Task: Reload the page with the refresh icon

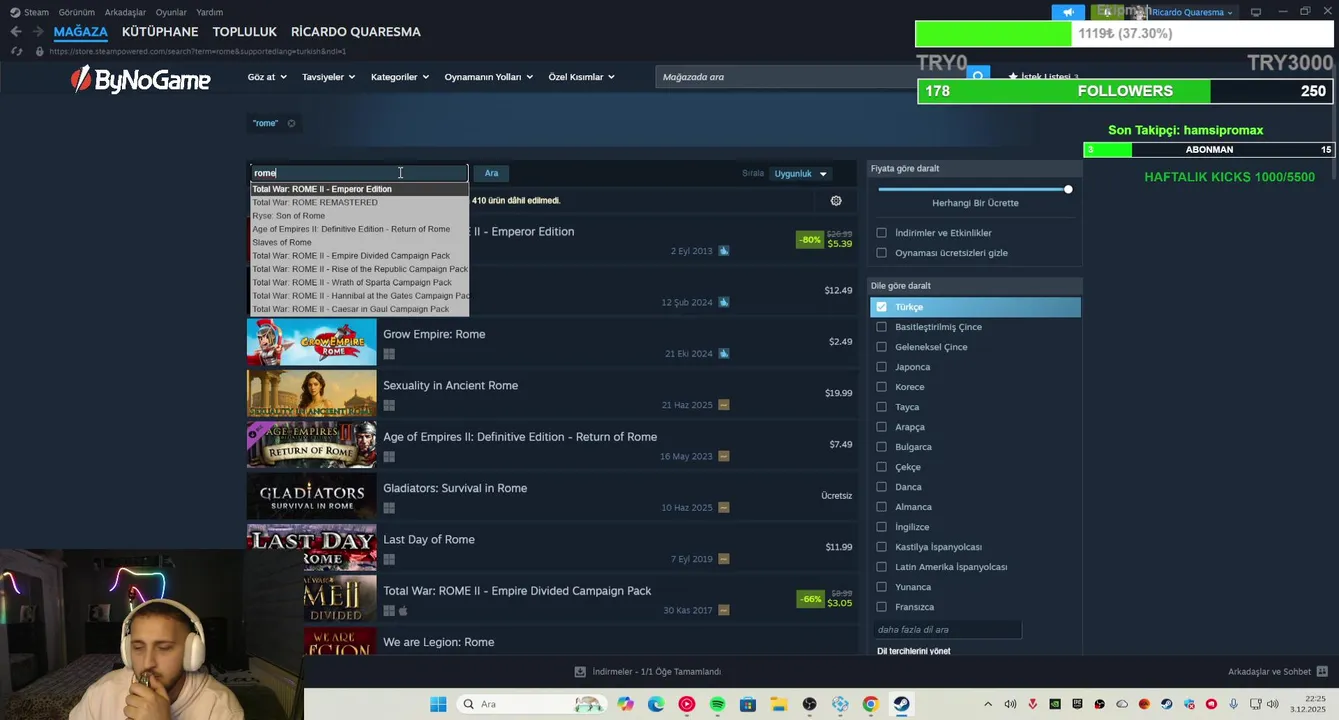Action: coord(16,51)
